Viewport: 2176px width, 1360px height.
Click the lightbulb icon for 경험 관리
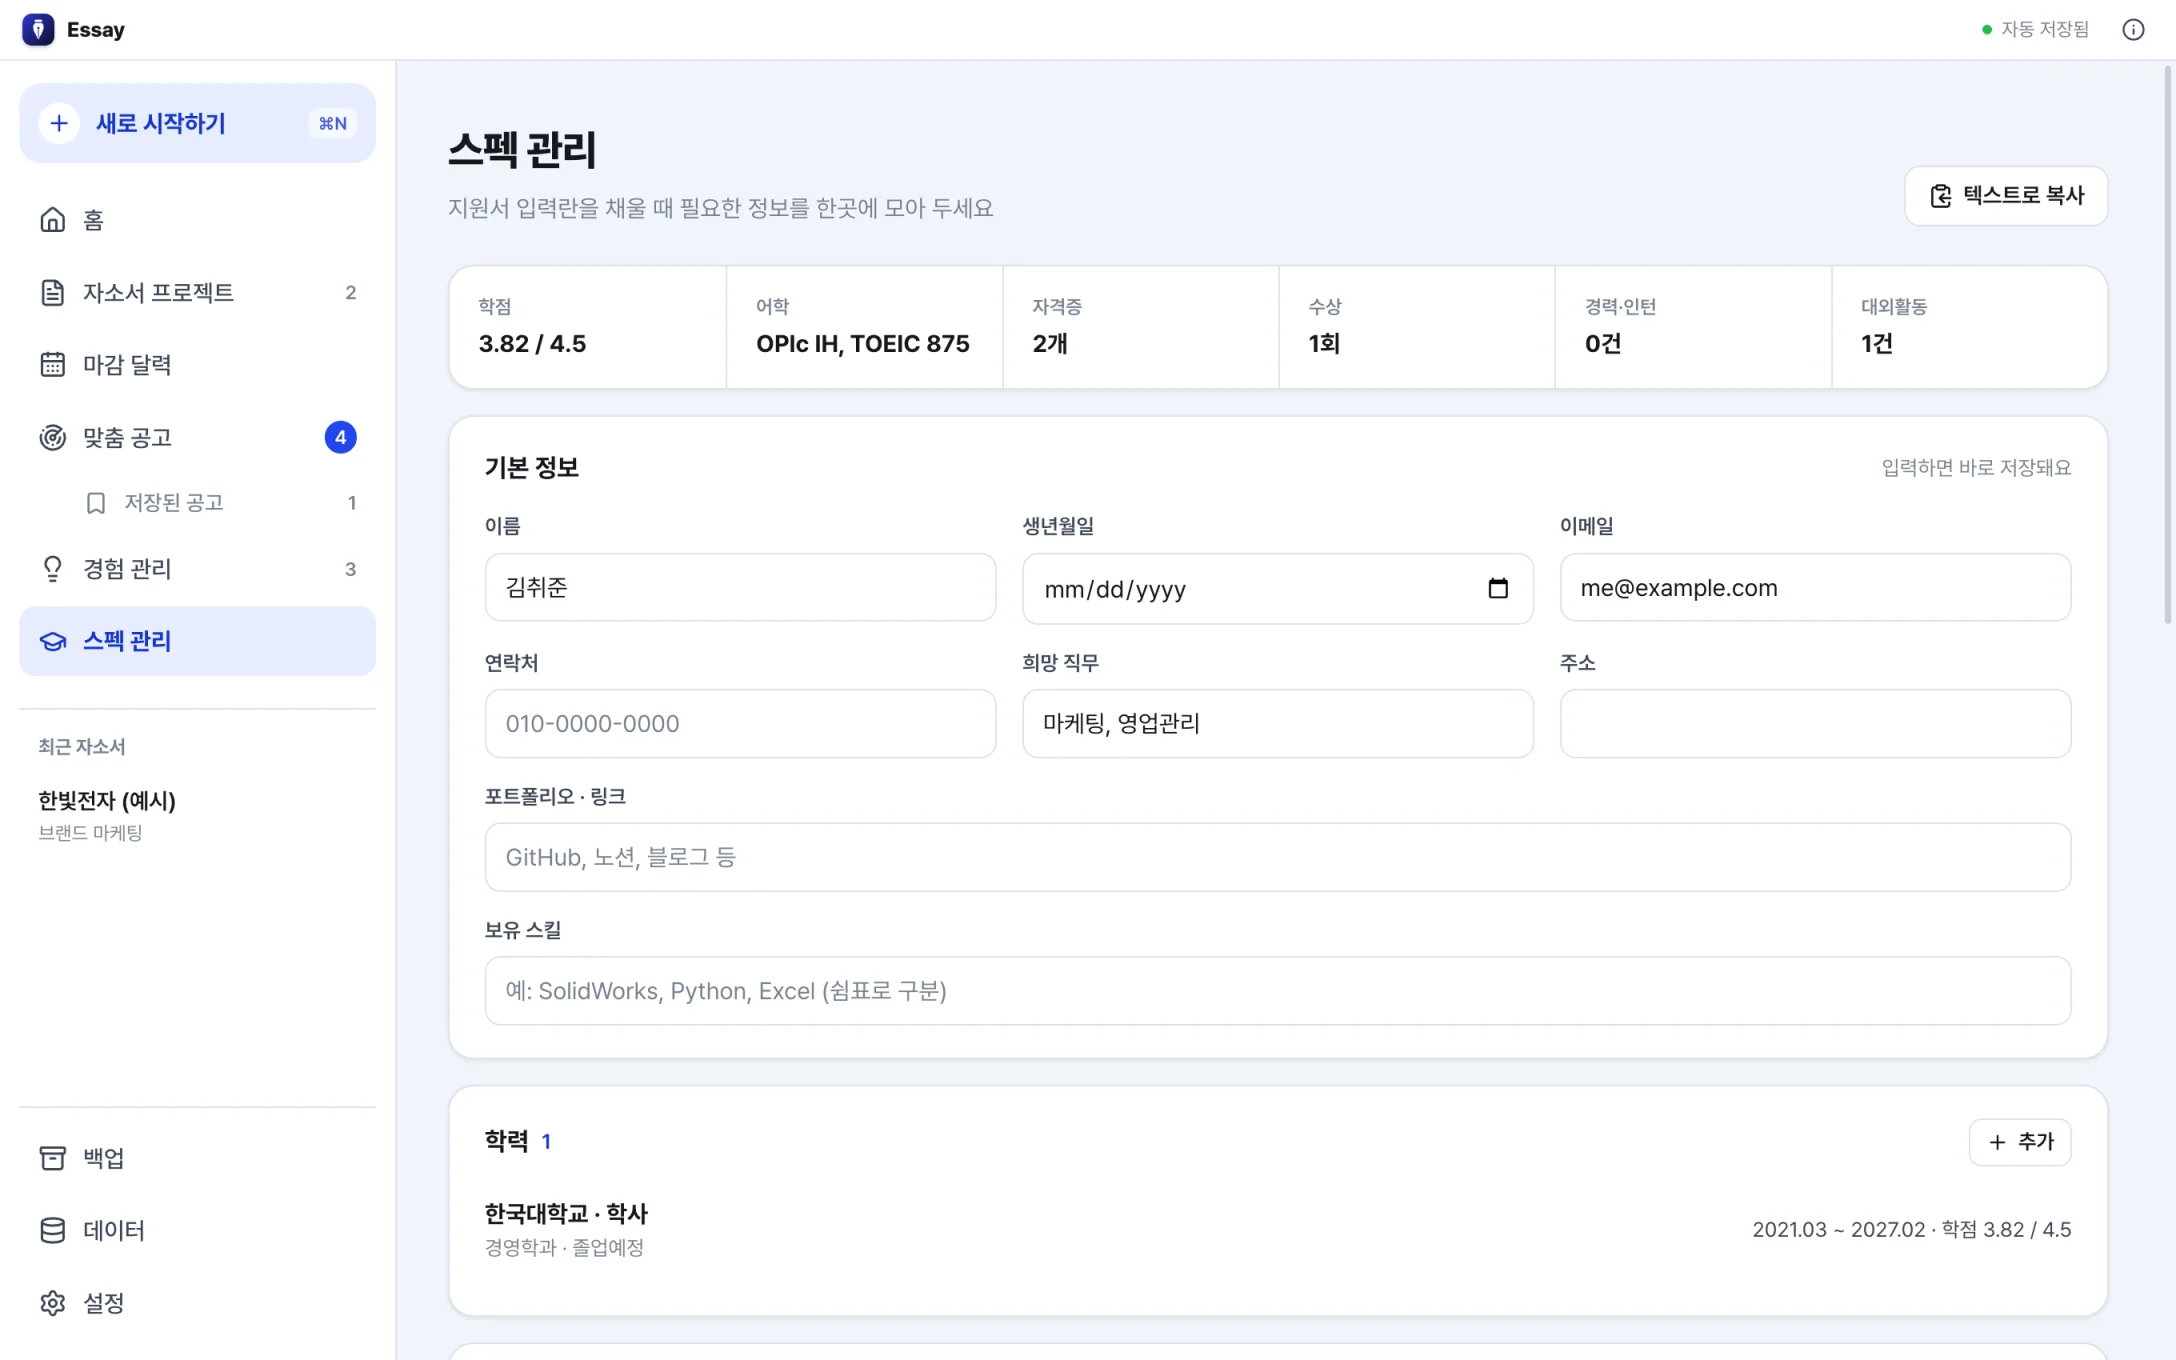(x=52, y=568)
